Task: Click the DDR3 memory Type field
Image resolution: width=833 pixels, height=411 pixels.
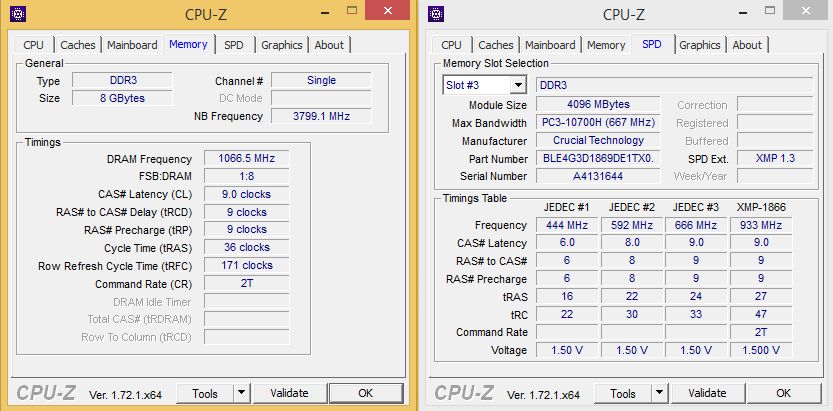Action: pos(122,80)
